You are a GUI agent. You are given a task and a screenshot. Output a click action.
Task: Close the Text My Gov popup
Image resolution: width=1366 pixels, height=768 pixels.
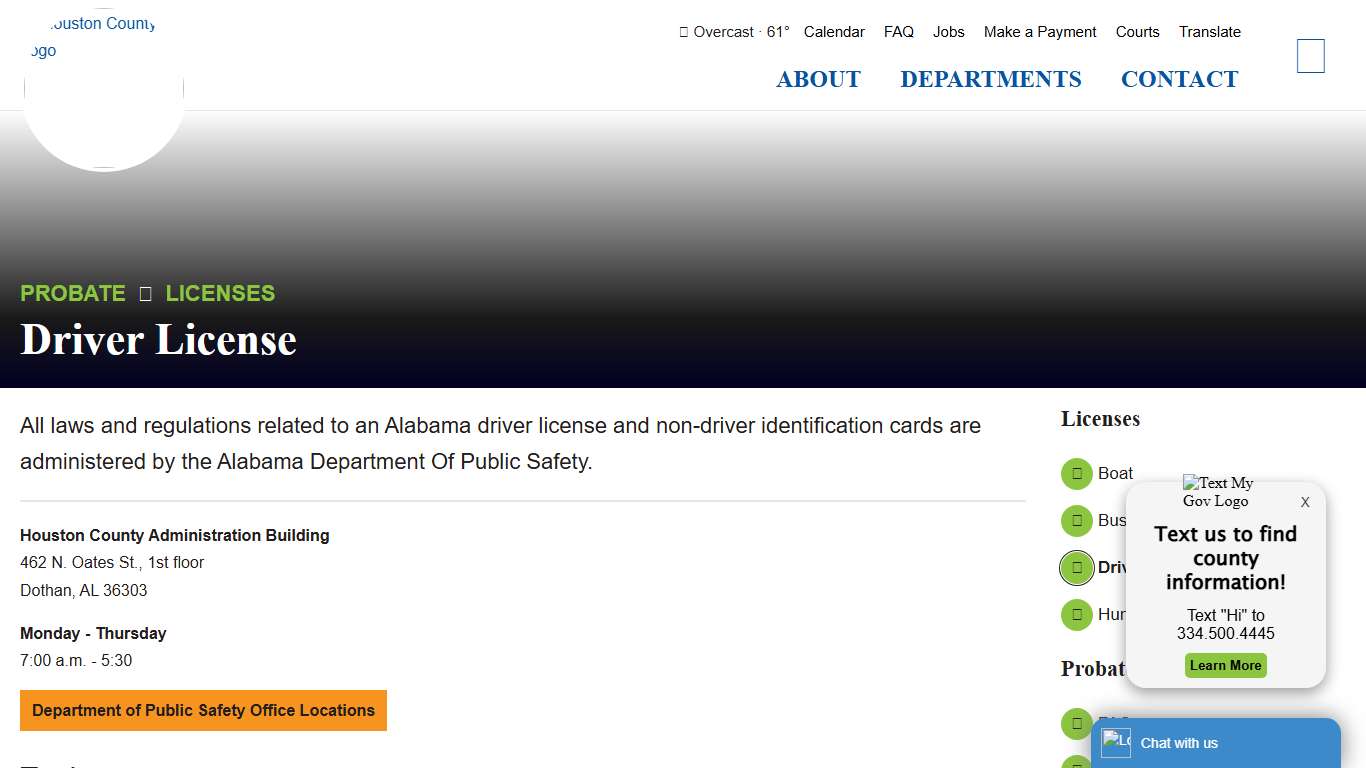point(1304,502)
